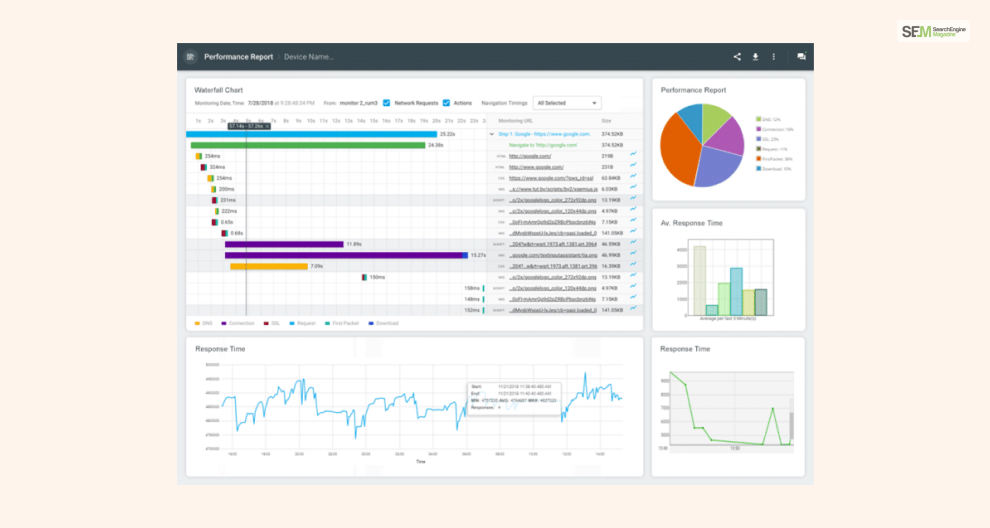Click the First Packet swatch in waterfall legend
Viewport: 990px width, 528px height.
[x=327, y=323]
